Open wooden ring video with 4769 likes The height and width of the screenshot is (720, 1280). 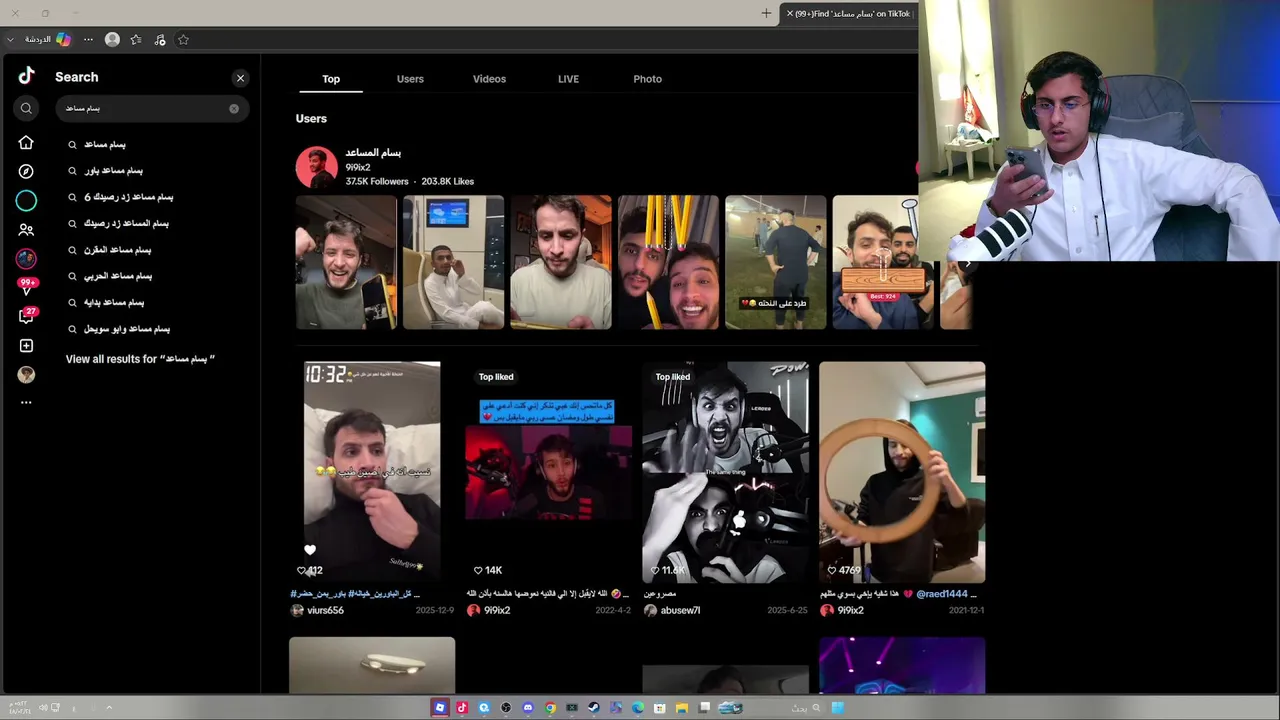(x=902, y=472)
